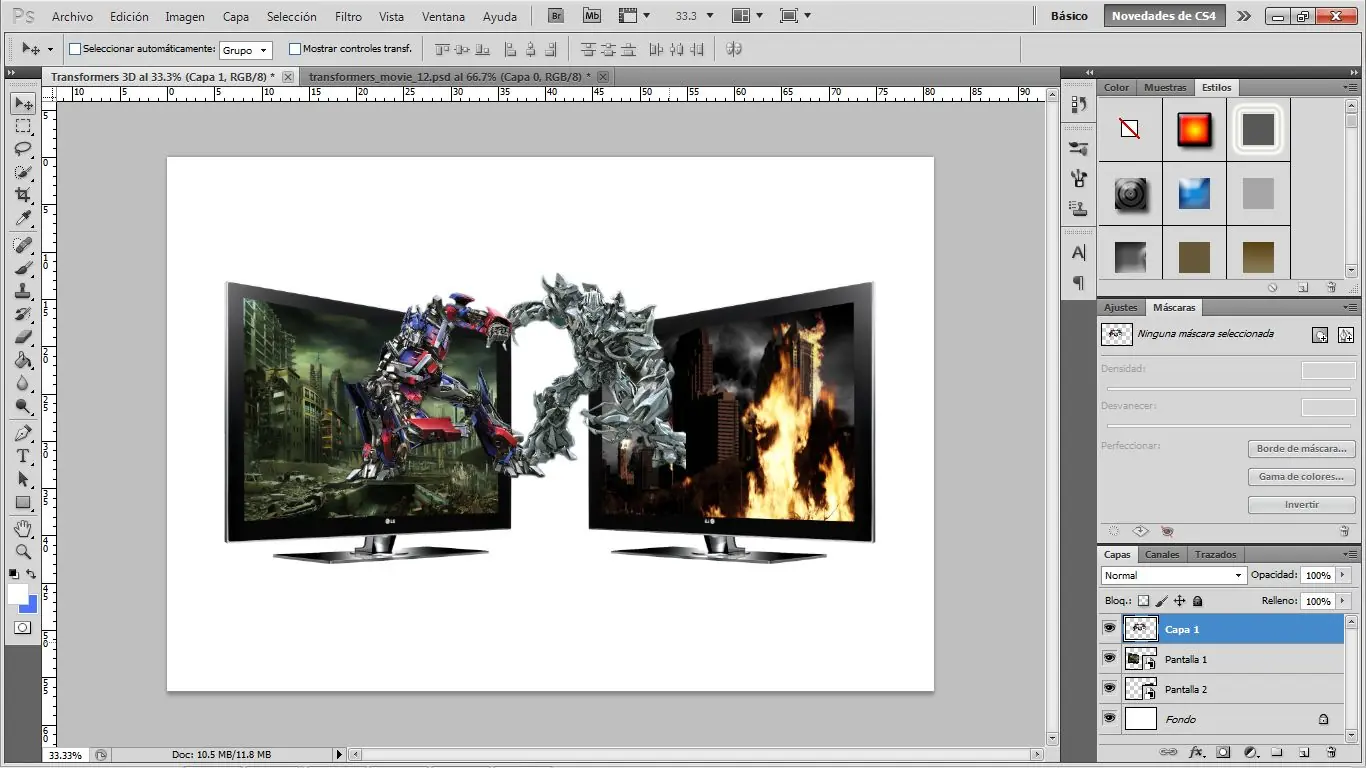Open the Opacidad slider arrow

pyautogui.click(x=1341, y=576)
